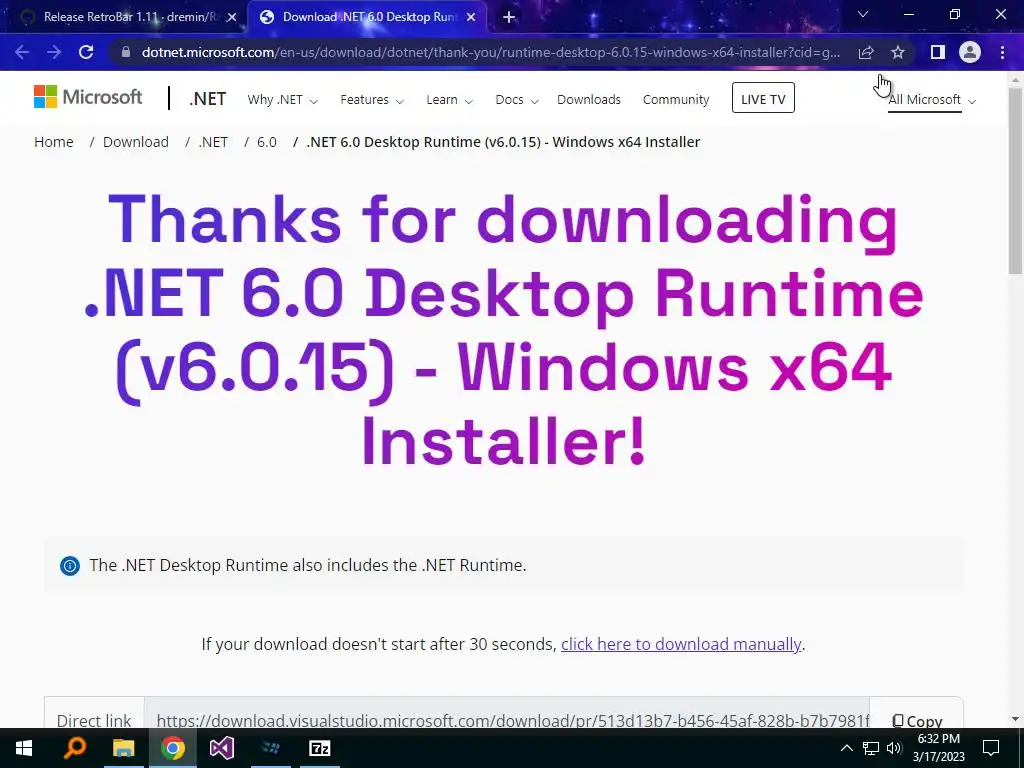The height and width of the screenshot is (768, 1024).
Task: Expand the Why .NET dropdown
Action: [x=282, y=100]
